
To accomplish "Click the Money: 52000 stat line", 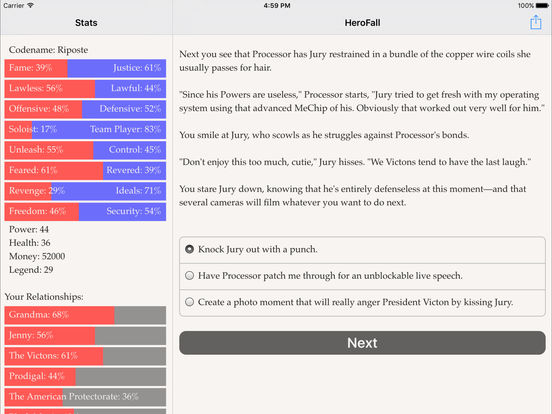I will coord(37,256).
